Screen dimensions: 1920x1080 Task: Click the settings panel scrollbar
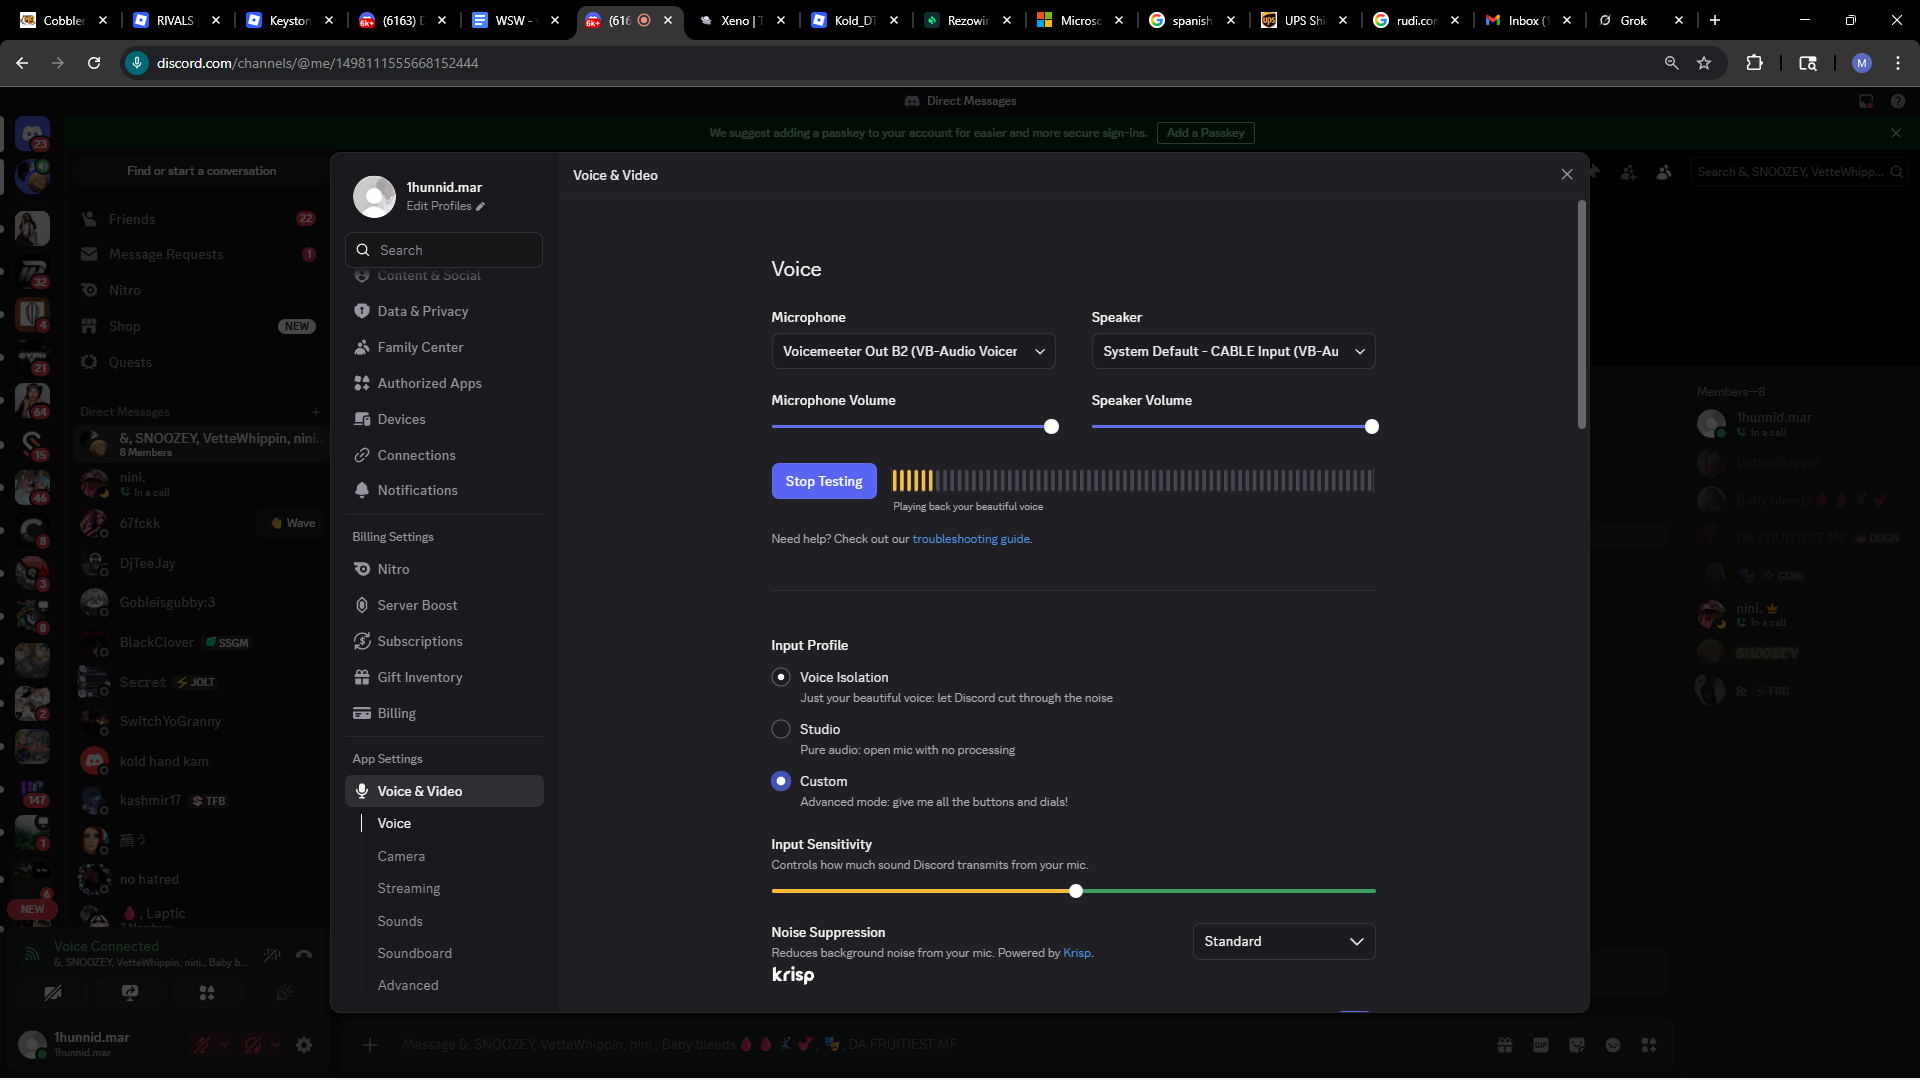tap(1582, 315)
